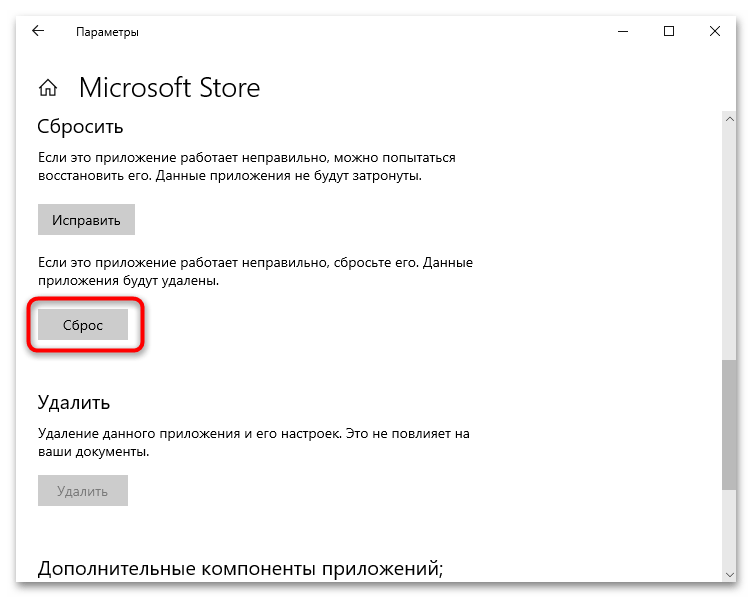Click the scrollbar up arrow

pyautogui.click(x=729, y=119)
